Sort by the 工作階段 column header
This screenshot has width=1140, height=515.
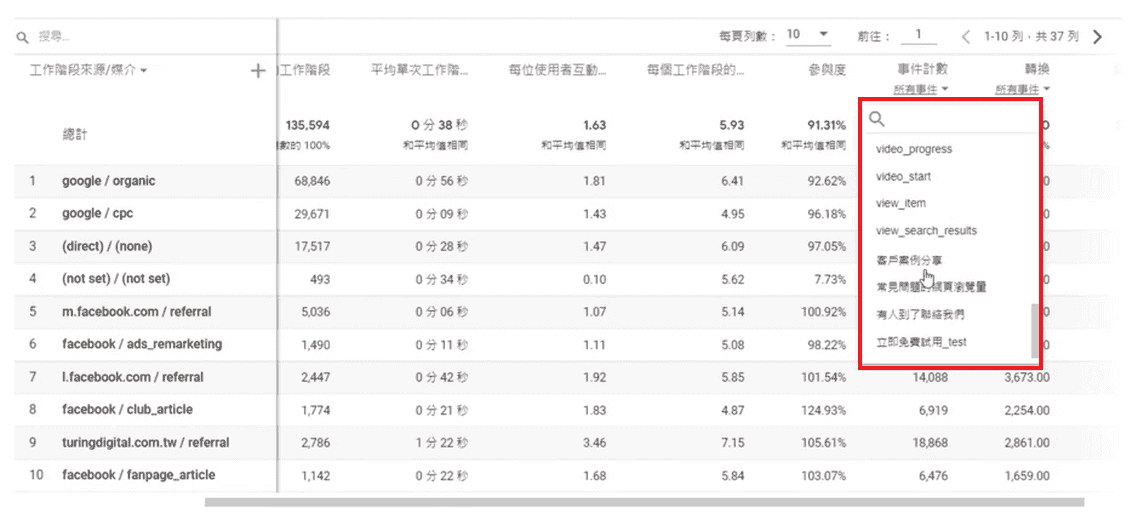[x=305, y=71]
